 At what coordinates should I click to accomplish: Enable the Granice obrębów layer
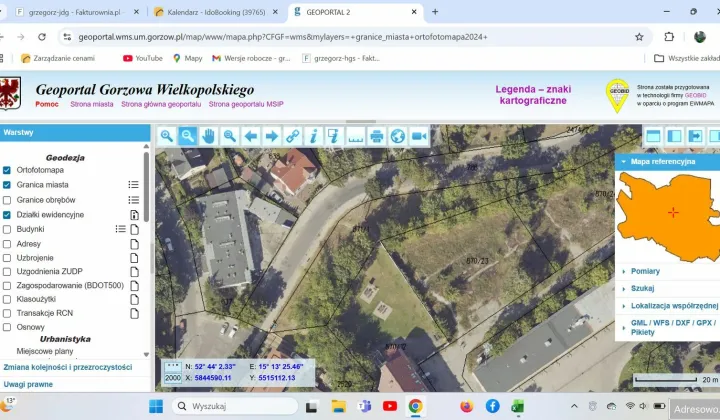click(x=7, y=200)
